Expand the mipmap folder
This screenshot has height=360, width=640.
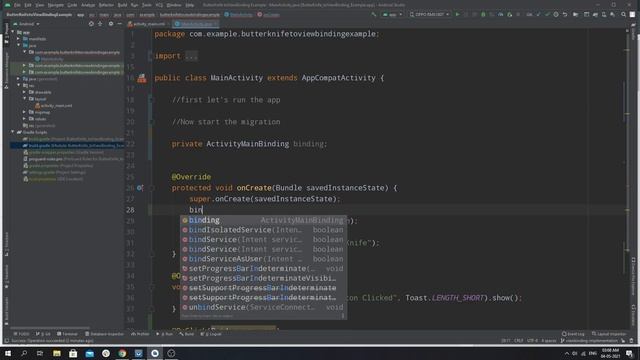pos(24,112)
